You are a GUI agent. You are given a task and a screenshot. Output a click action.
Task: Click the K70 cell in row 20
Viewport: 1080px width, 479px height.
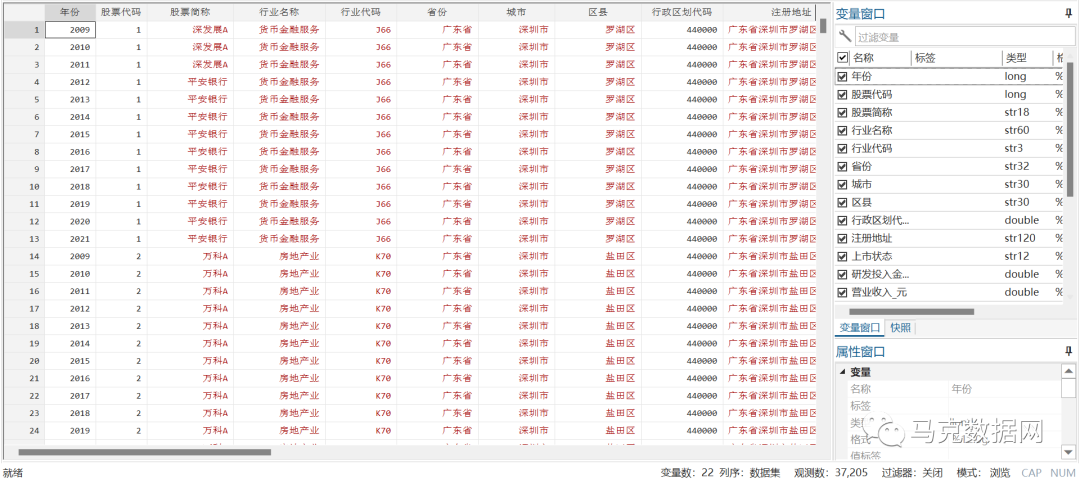tap(361, 361)
